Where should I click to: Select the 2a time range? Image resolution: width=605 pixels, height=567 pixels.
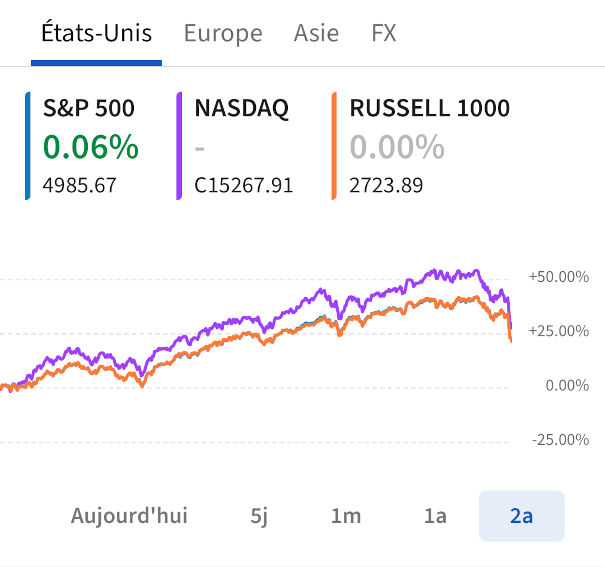[521, 516]
